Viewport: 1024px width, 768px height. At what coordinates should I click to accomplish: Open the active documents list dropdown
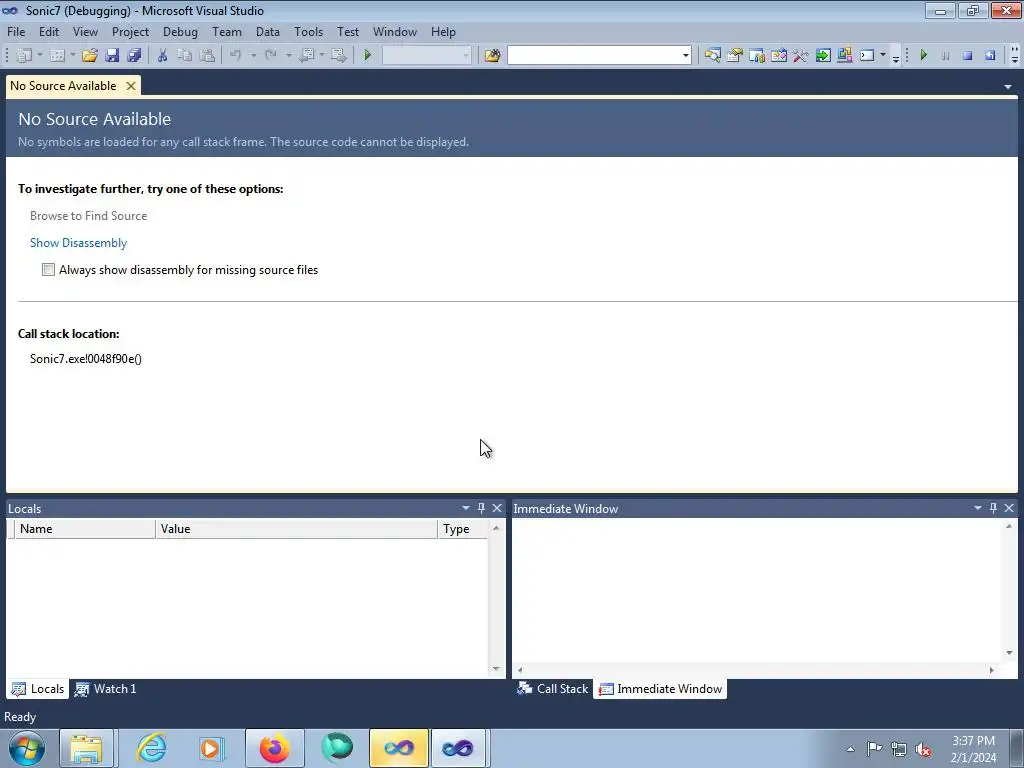pyautogui.click(x=1008, y=86)
